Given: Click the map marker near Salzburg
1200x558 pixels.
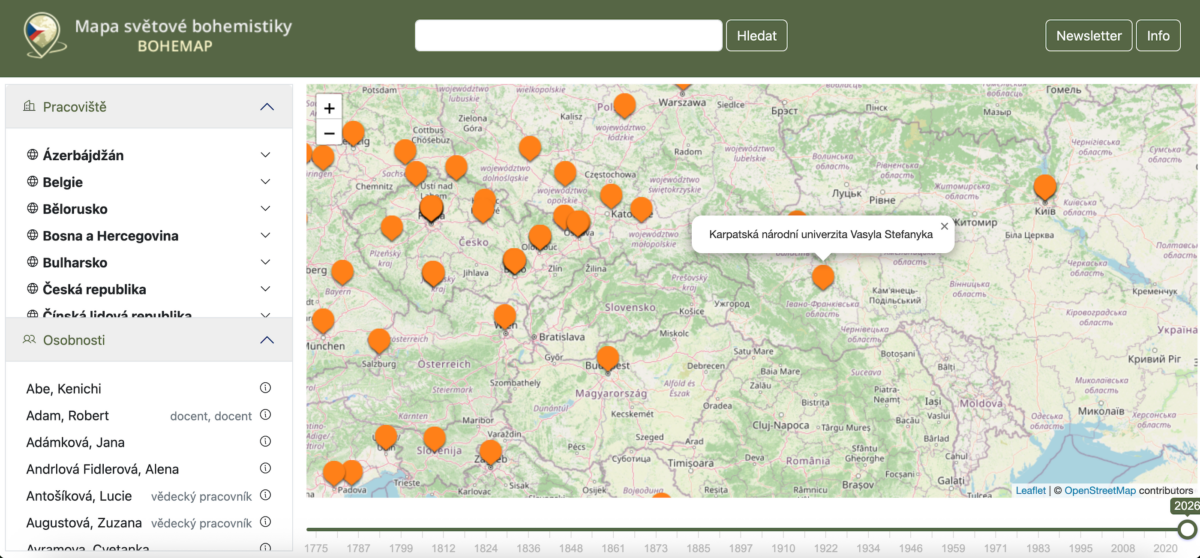Looking at the screenshot, I should tap(379, 341).
